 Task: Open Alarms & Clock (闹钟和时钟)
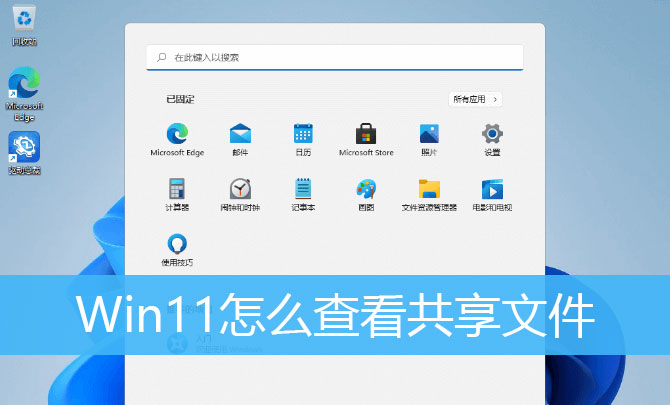coord(240,195)
